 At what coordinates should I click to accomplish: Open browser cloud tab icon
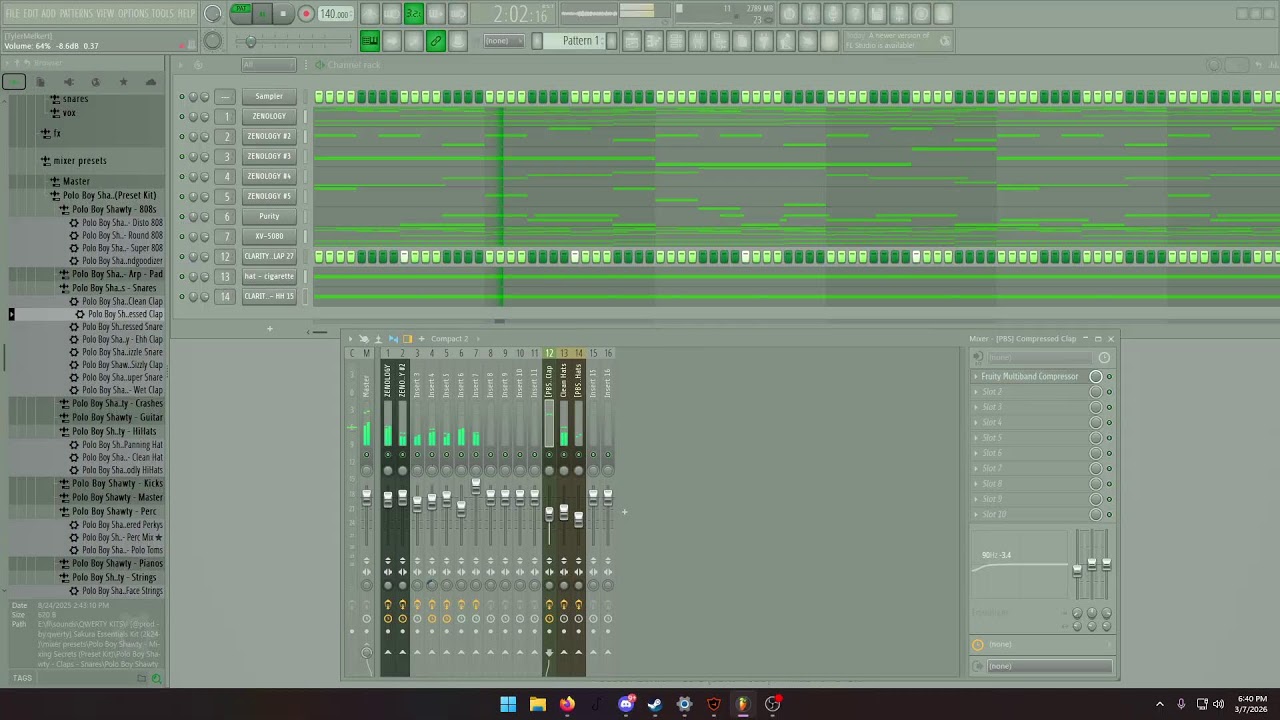pos(151,82)
